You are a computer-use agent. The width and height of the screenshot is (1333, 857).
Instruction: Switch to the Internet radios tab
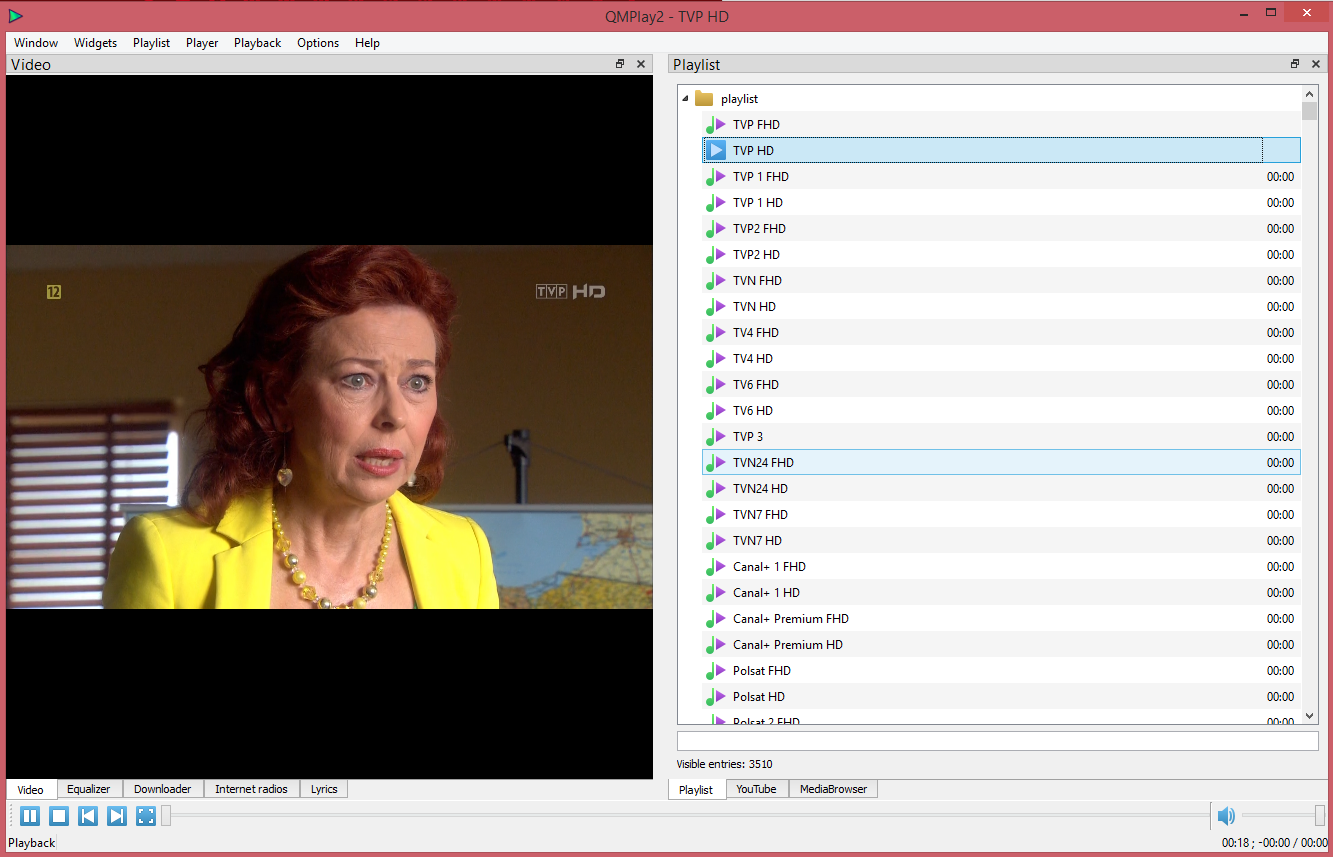[x=251, y=789]
